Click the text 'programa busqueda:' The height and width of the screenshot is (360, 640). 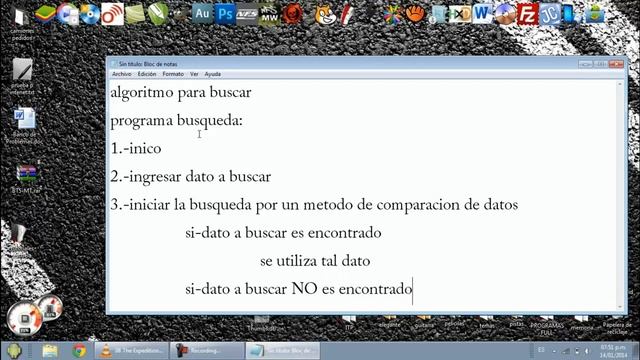coord(176,120)
